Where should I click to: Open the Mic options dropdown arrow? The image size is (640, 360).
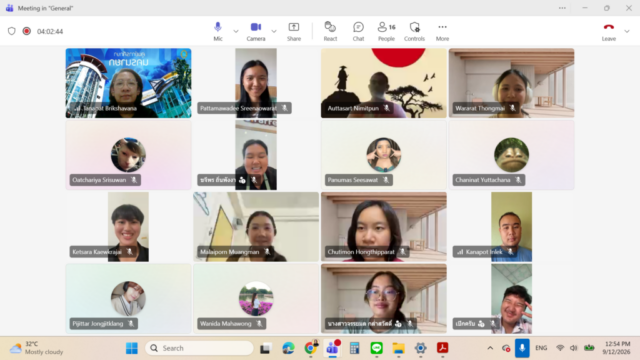(x=236, y=31)
